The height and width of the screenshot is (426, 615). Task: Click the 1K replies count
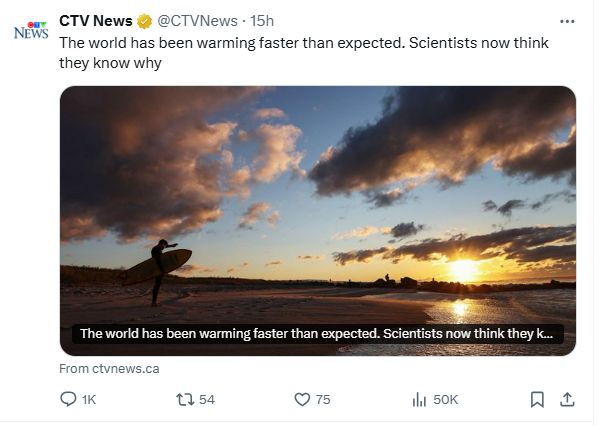89,400
